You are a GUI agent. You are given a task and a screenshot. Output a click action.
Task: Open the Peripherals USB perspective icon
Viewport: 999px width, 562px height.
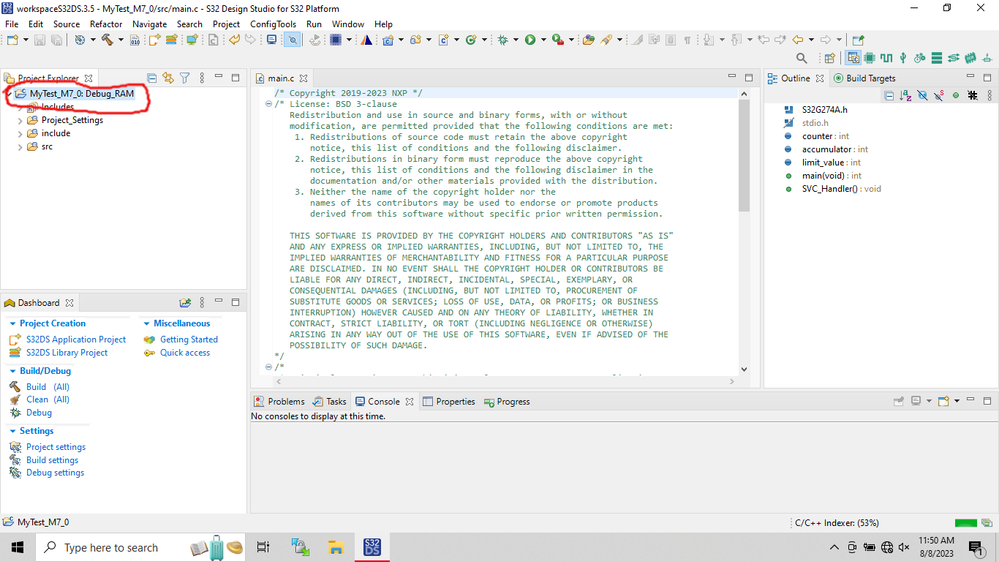[903, 58]
